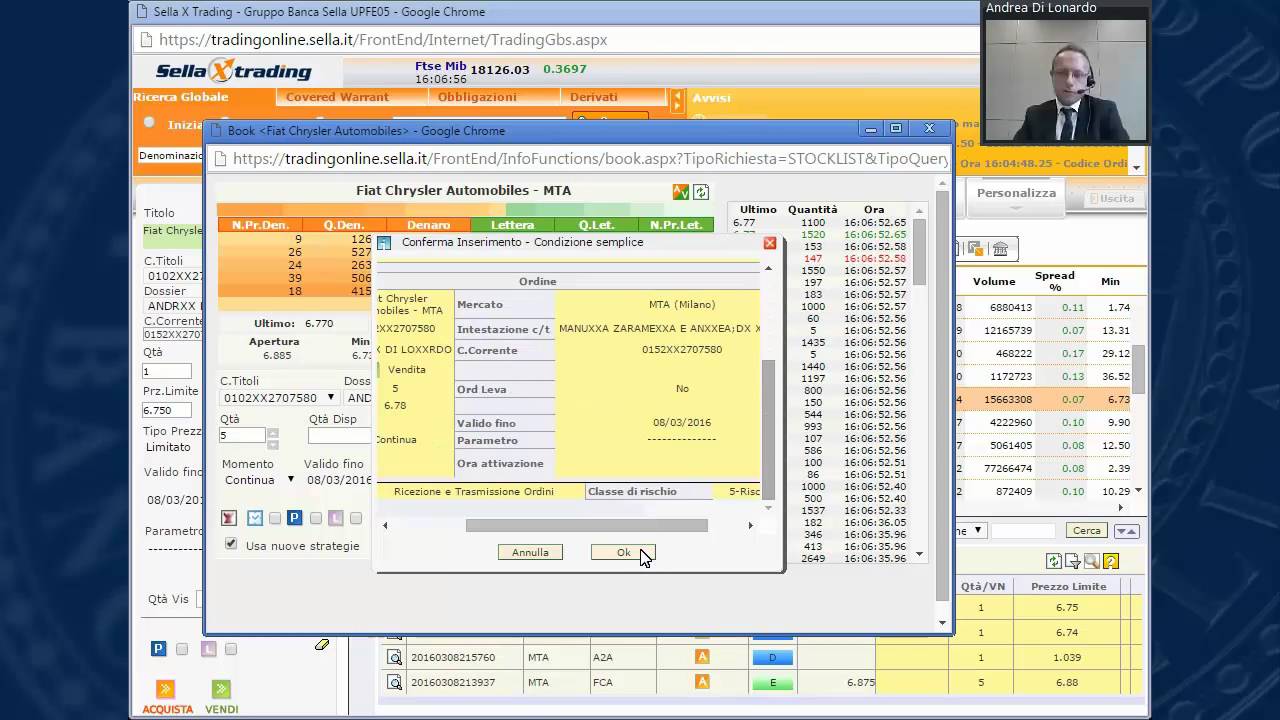The image size is (1280, 720).
Task: Open the Covered Warrant tab
Action: [x=337, y=97]
